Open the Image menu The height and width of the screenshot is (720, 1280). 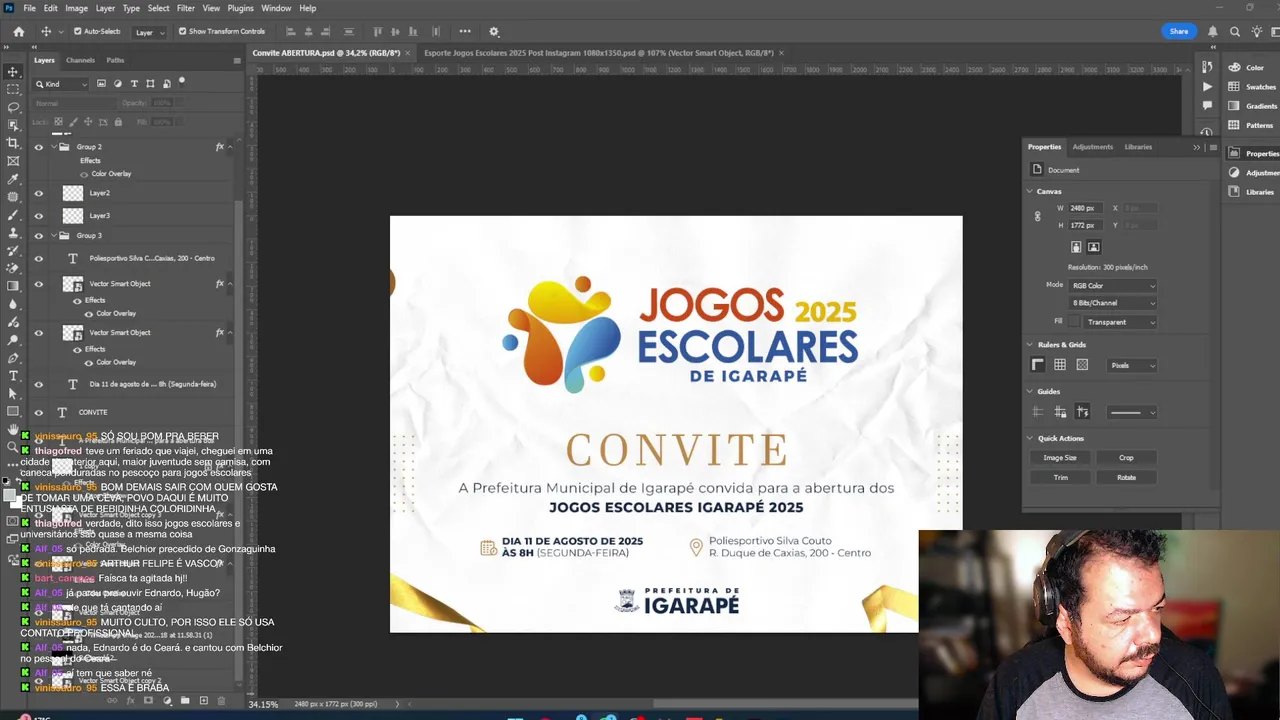click(76, 8)
